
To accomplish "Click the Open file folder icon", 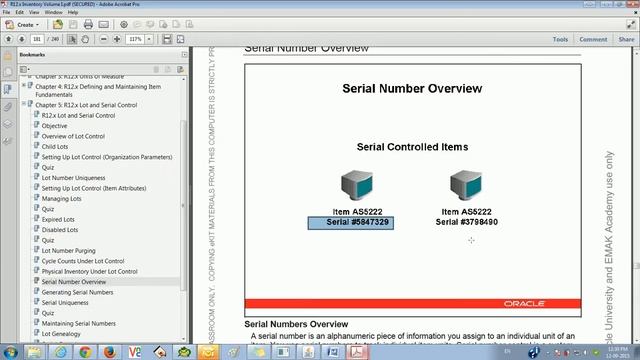I will (x=58, y=24).
